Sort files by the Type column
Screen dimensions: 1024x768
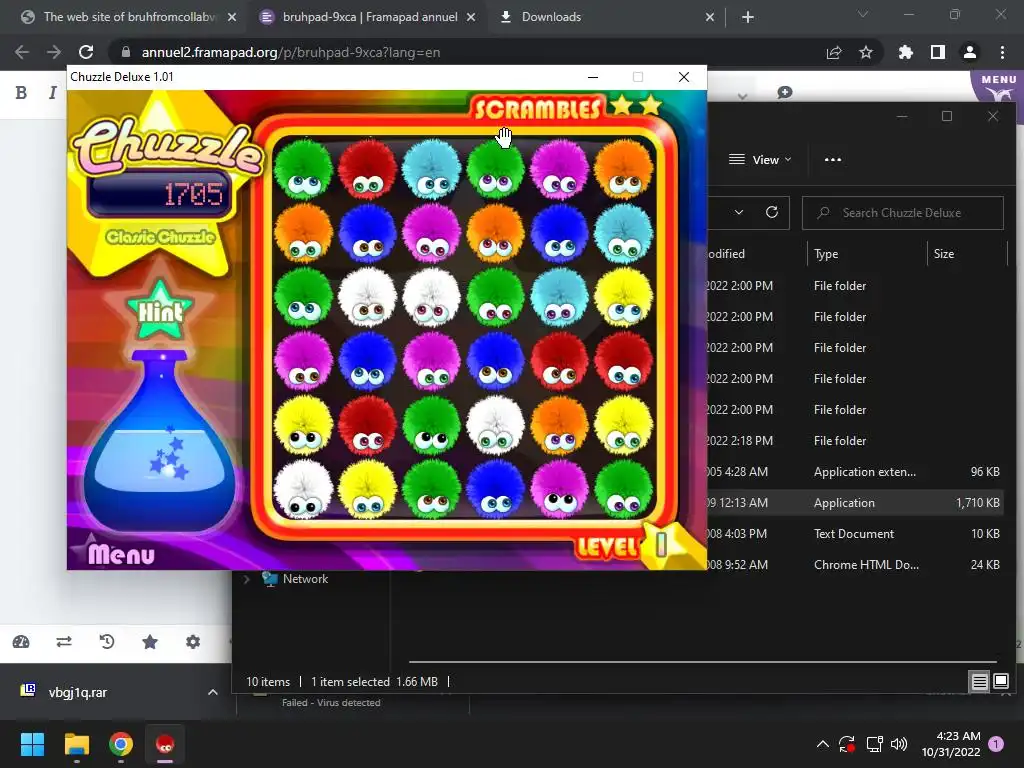click(x=825, y=254)
